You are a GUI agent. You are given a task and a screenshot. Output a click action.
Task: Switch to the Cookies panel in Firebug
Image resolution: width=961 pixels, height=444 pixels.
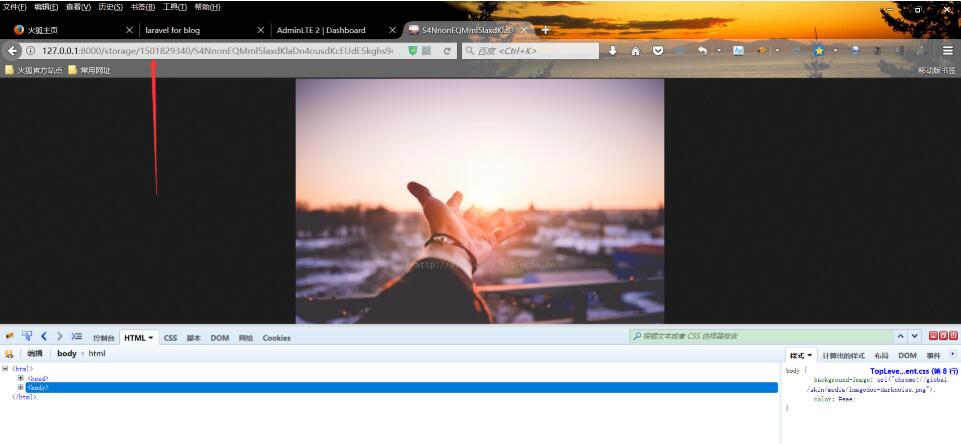pos(276,338)
